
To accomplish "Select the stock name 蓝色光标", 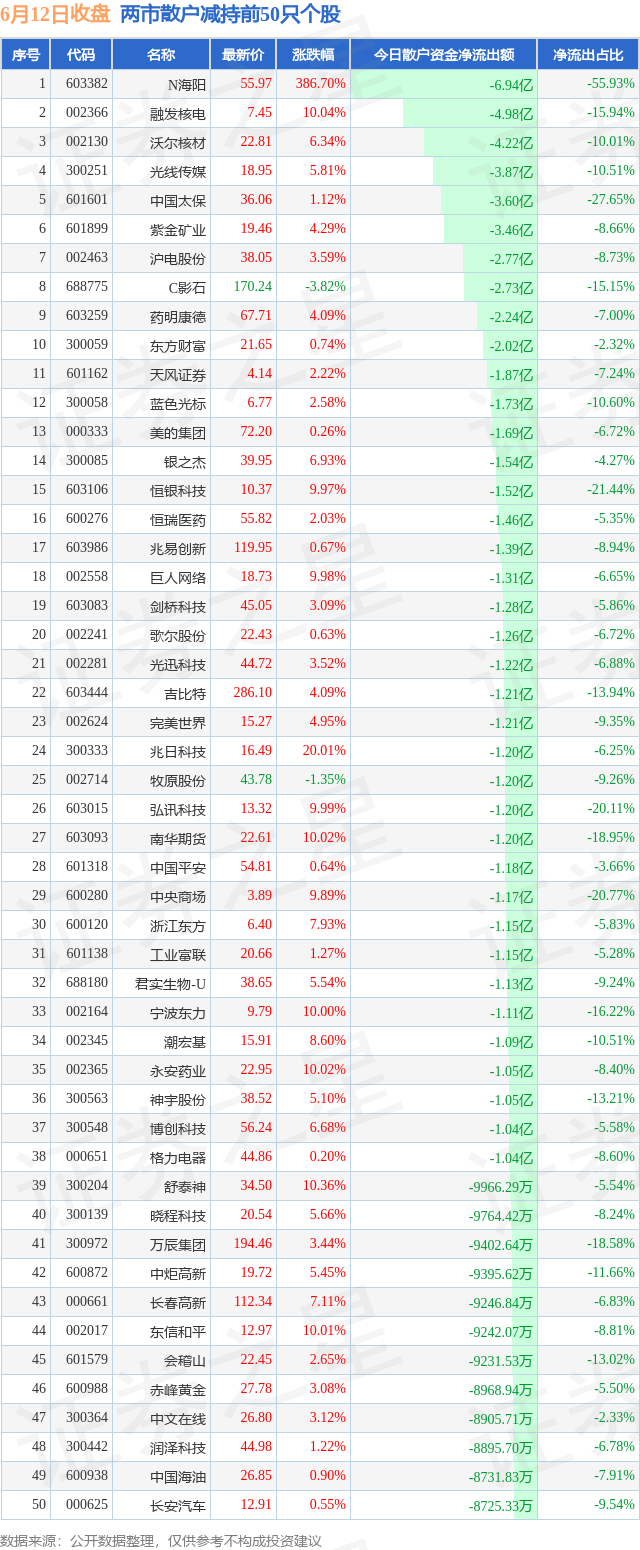I will 178,403.
